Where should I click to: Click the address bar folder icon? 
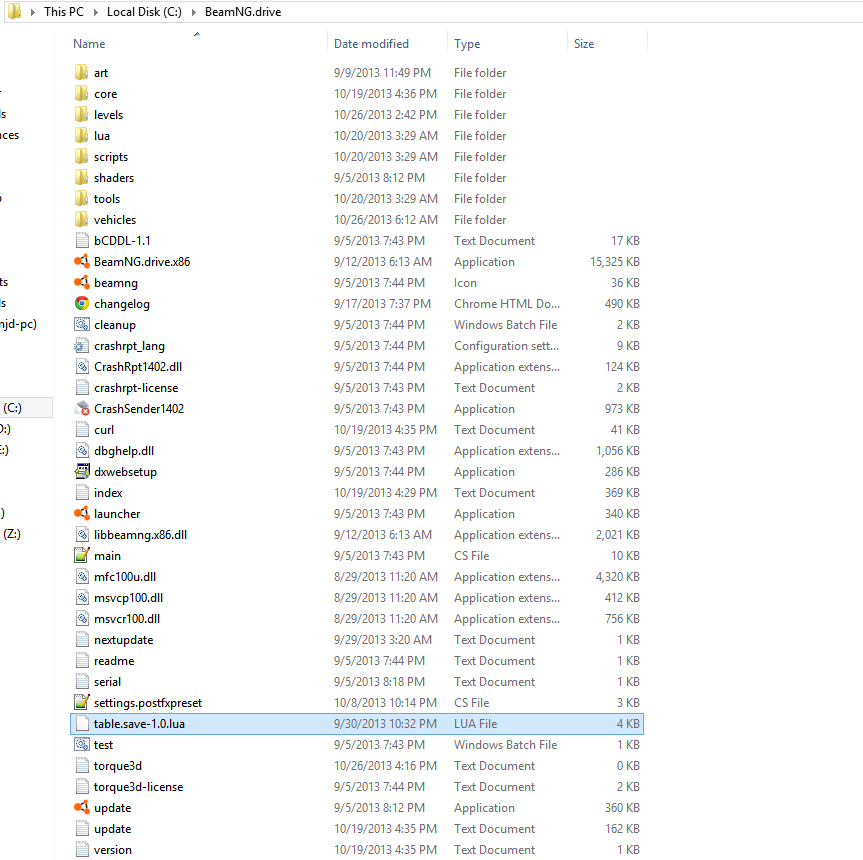(x=14, y=12)
